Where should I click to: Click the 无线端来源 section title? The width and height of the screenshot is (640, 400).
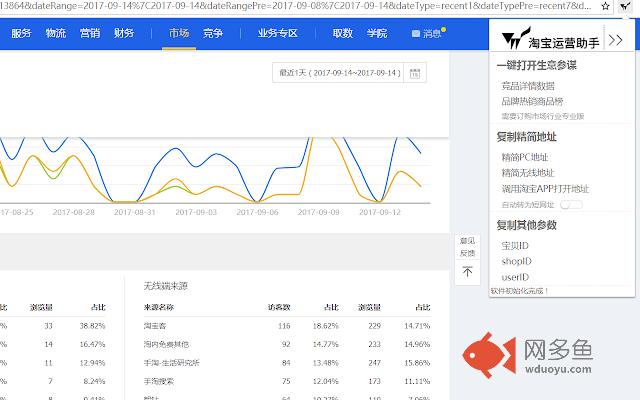[x=165, y=286]
